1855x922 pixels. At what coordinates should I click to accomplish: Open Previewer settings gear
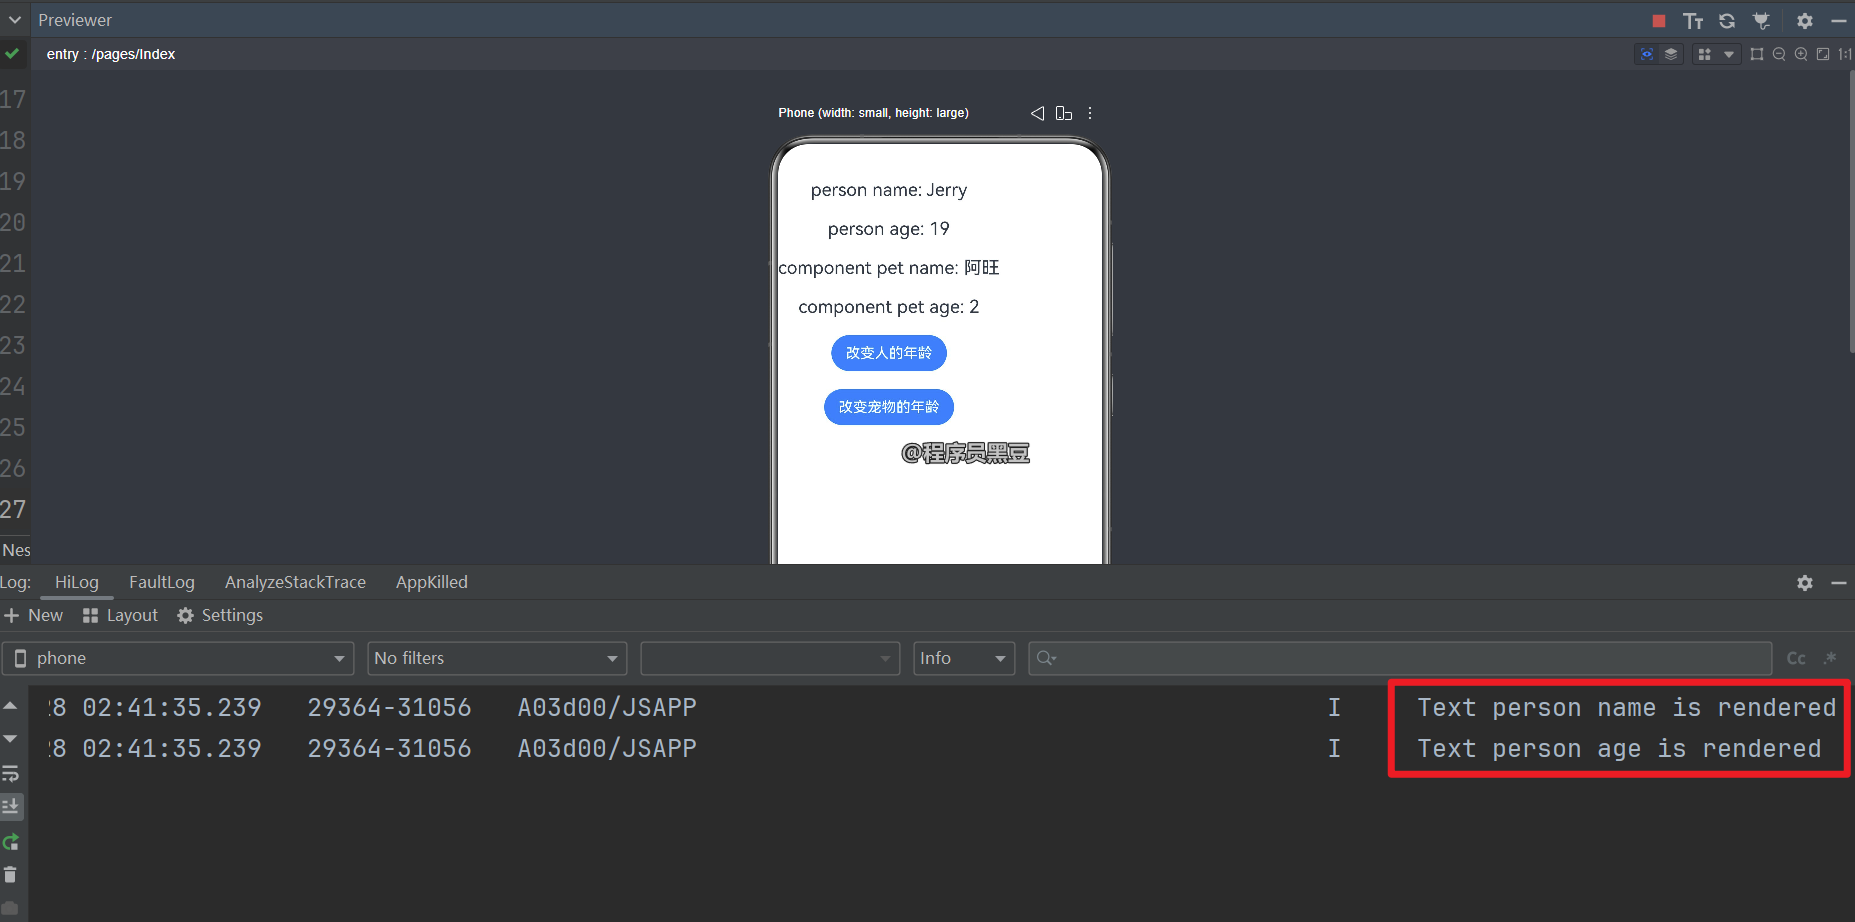(1805, 20)
